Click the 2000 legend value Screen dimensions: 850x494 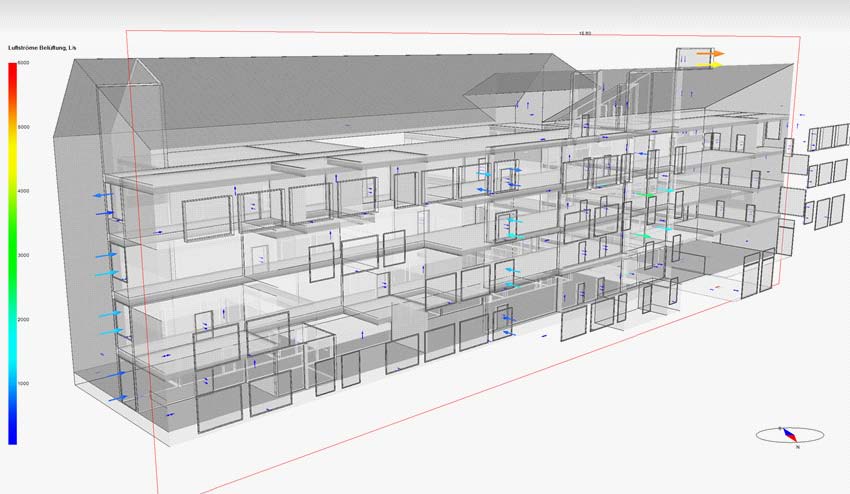pos(25,319)
